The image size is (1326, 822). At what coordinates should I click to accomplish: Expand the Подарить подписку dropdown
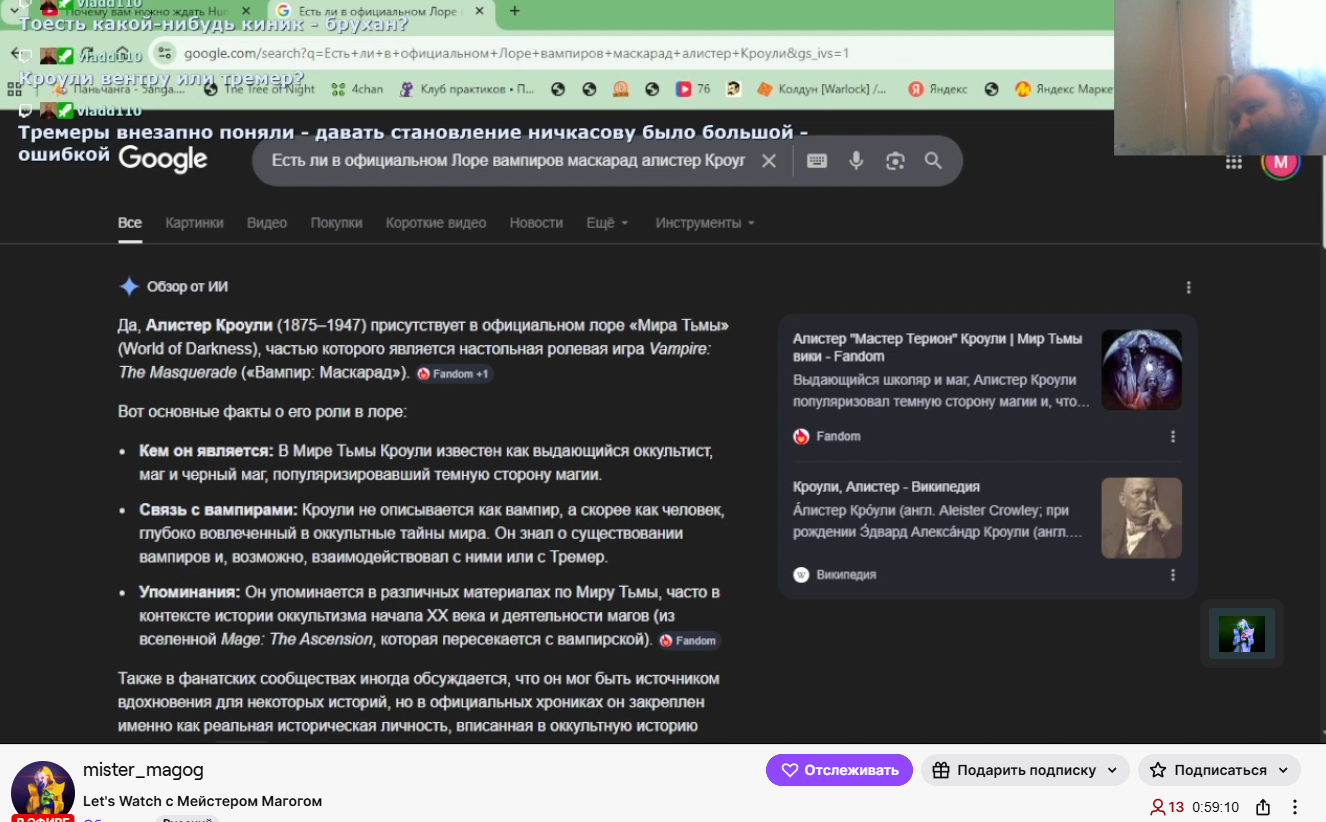point(1025,770)
